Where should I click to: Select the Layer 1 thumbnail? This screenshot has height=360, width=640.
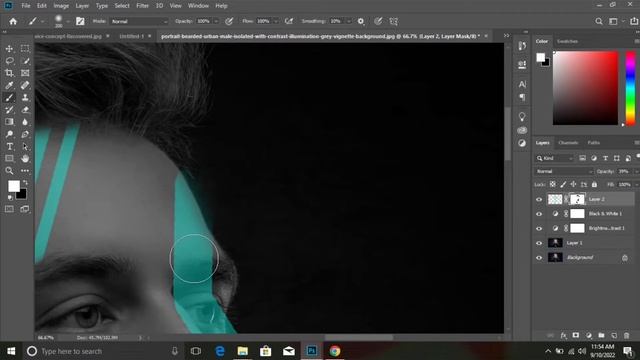(555, 243)
